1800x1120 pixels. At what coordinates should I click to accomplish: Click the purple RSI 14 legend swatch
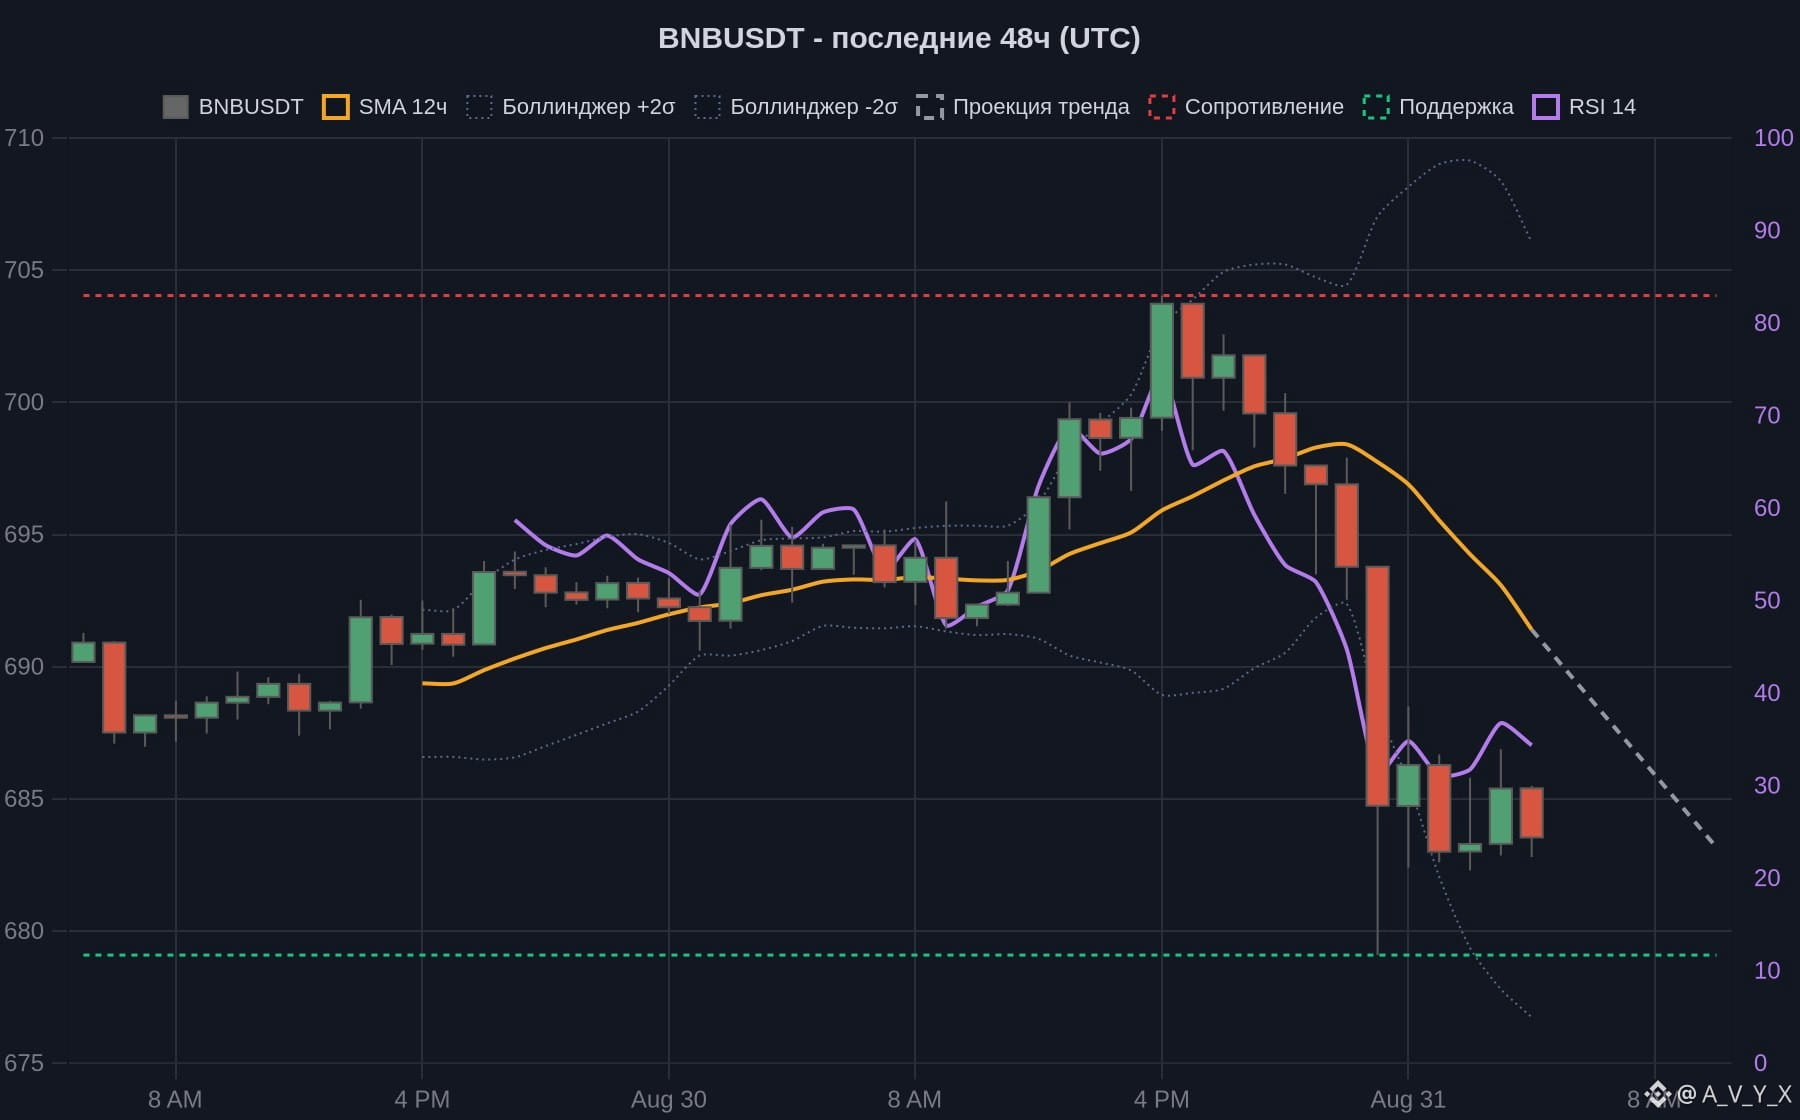pyautogui.click(x=1546, y=107)
